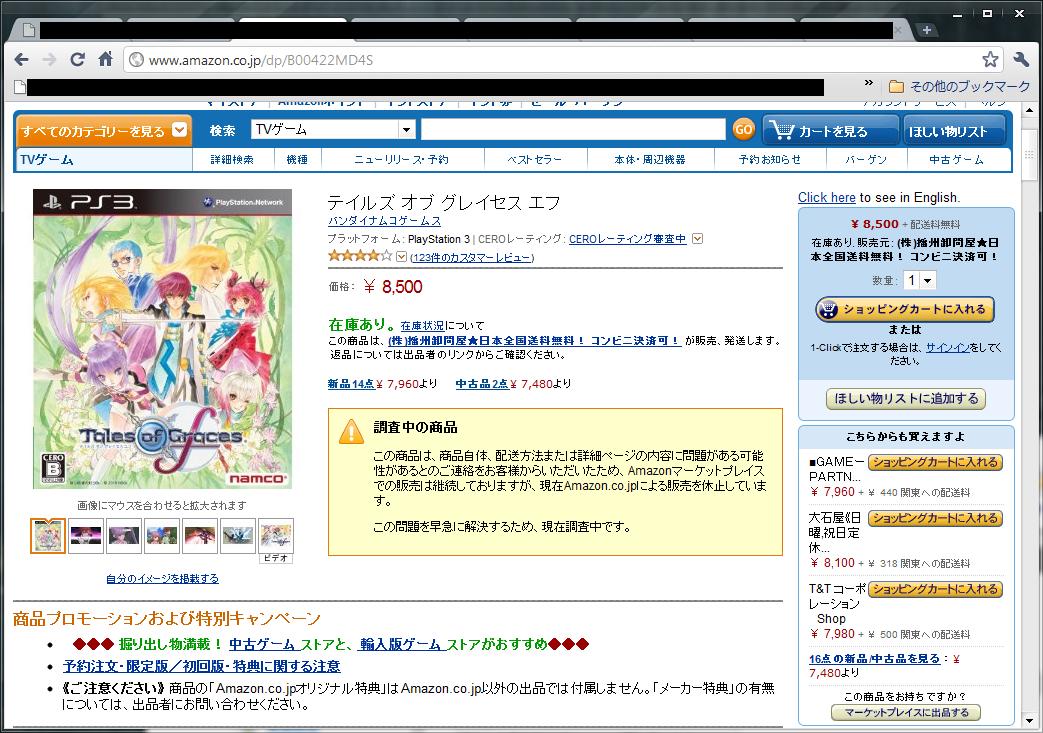The image size is (1043, 733).
Task: Click the サインイン link
Action: (x=948, y=348)
